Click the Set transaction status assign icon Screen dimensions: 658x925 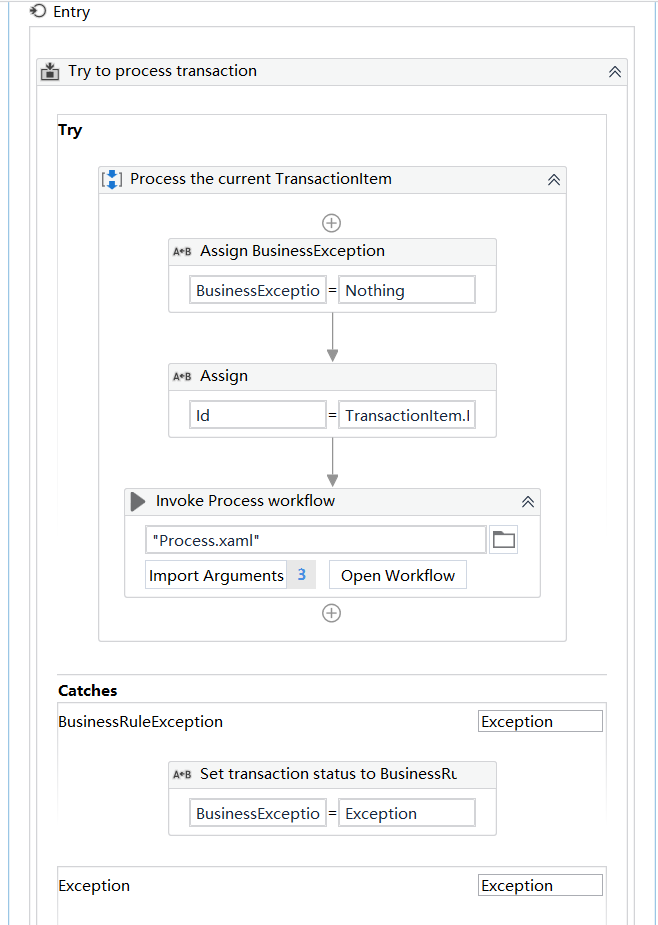tap(182, 775)
